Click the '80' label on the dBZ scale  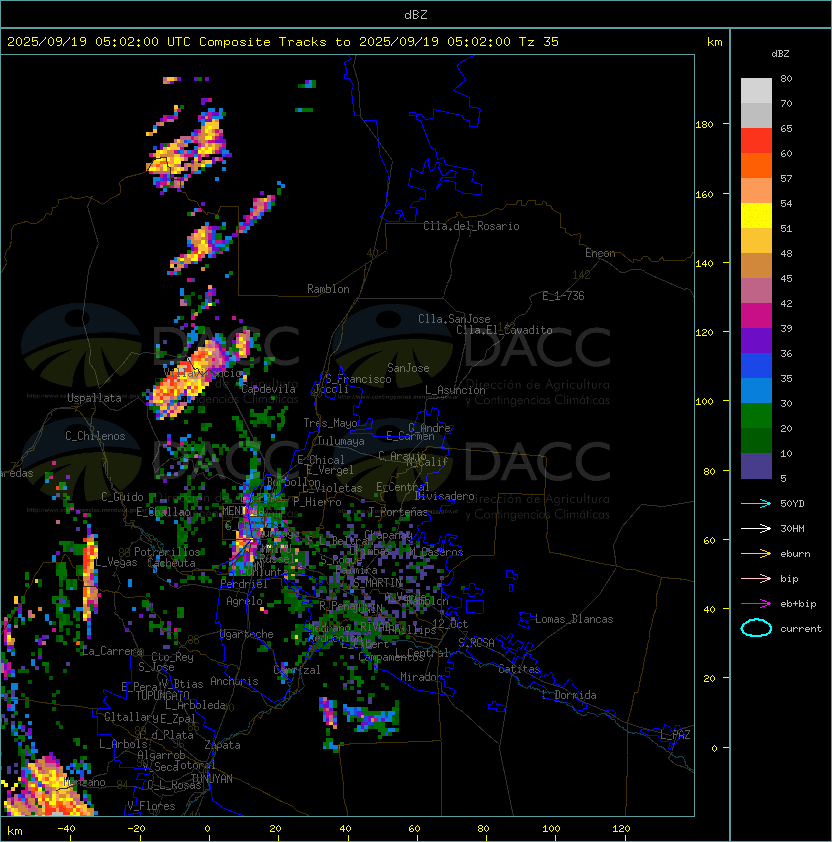[786, 78]
